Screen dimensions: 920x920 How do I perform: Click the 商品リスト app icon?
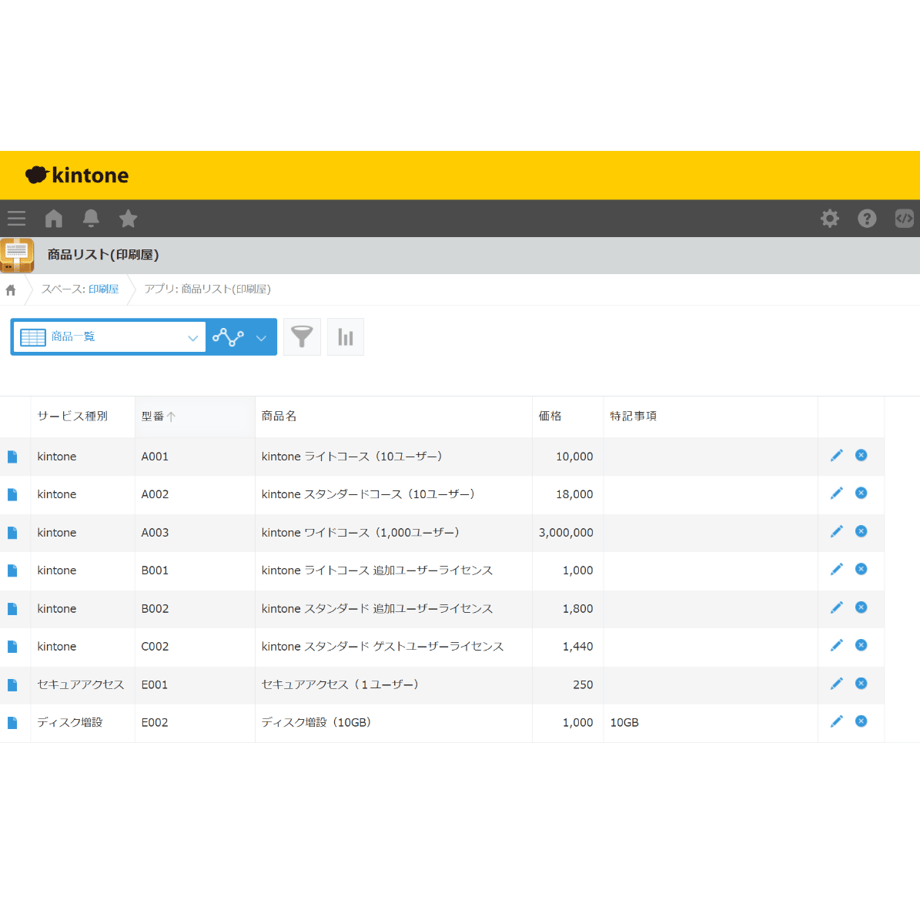coord(17,255)
